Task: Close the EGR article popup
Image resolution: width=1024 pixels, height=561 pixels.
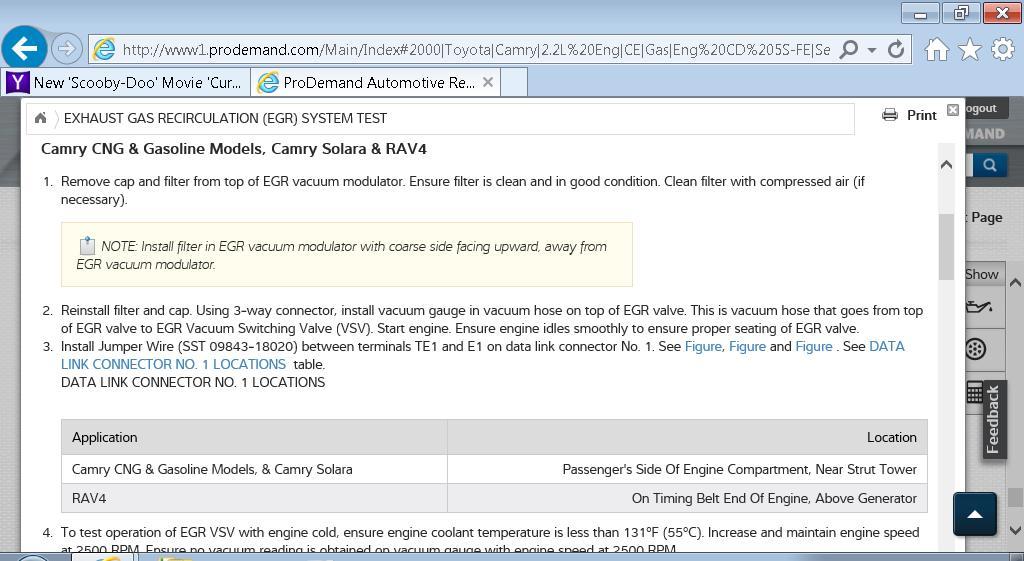Action: (x=953, y=110)
